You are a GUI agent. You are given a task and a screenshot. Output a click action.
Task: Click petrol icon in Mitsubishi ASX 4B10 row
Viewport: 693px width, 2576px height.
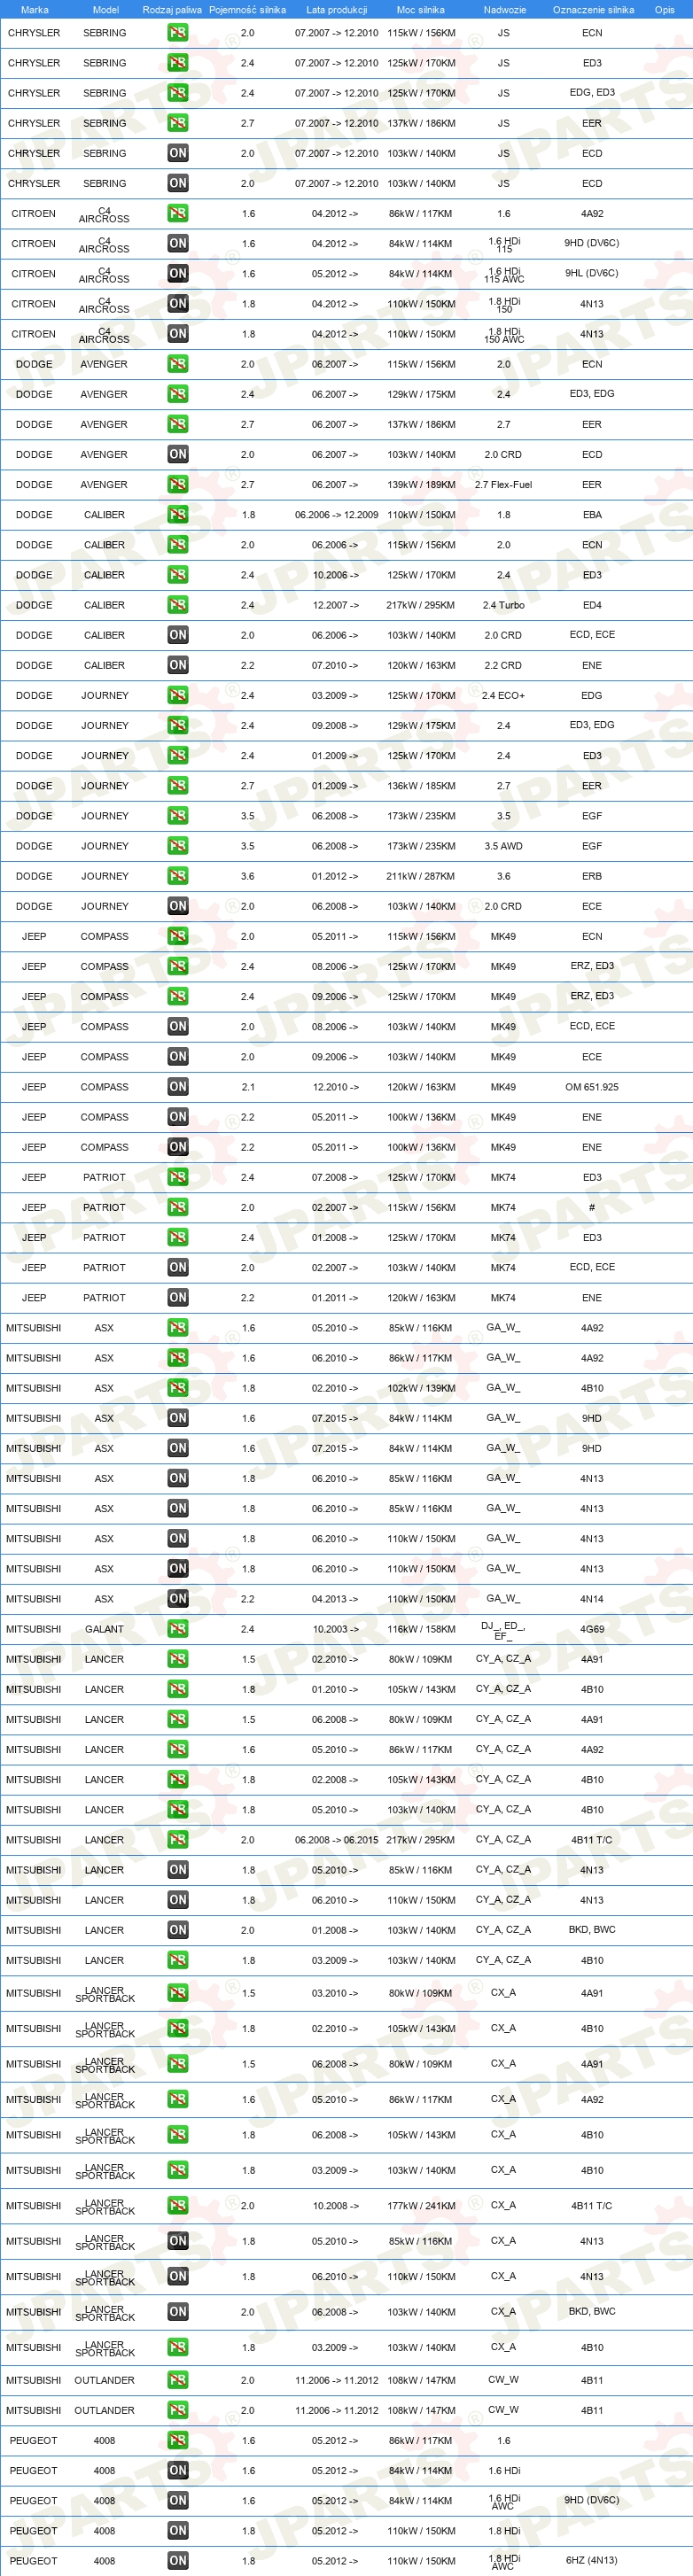(x=178, y=1388)
